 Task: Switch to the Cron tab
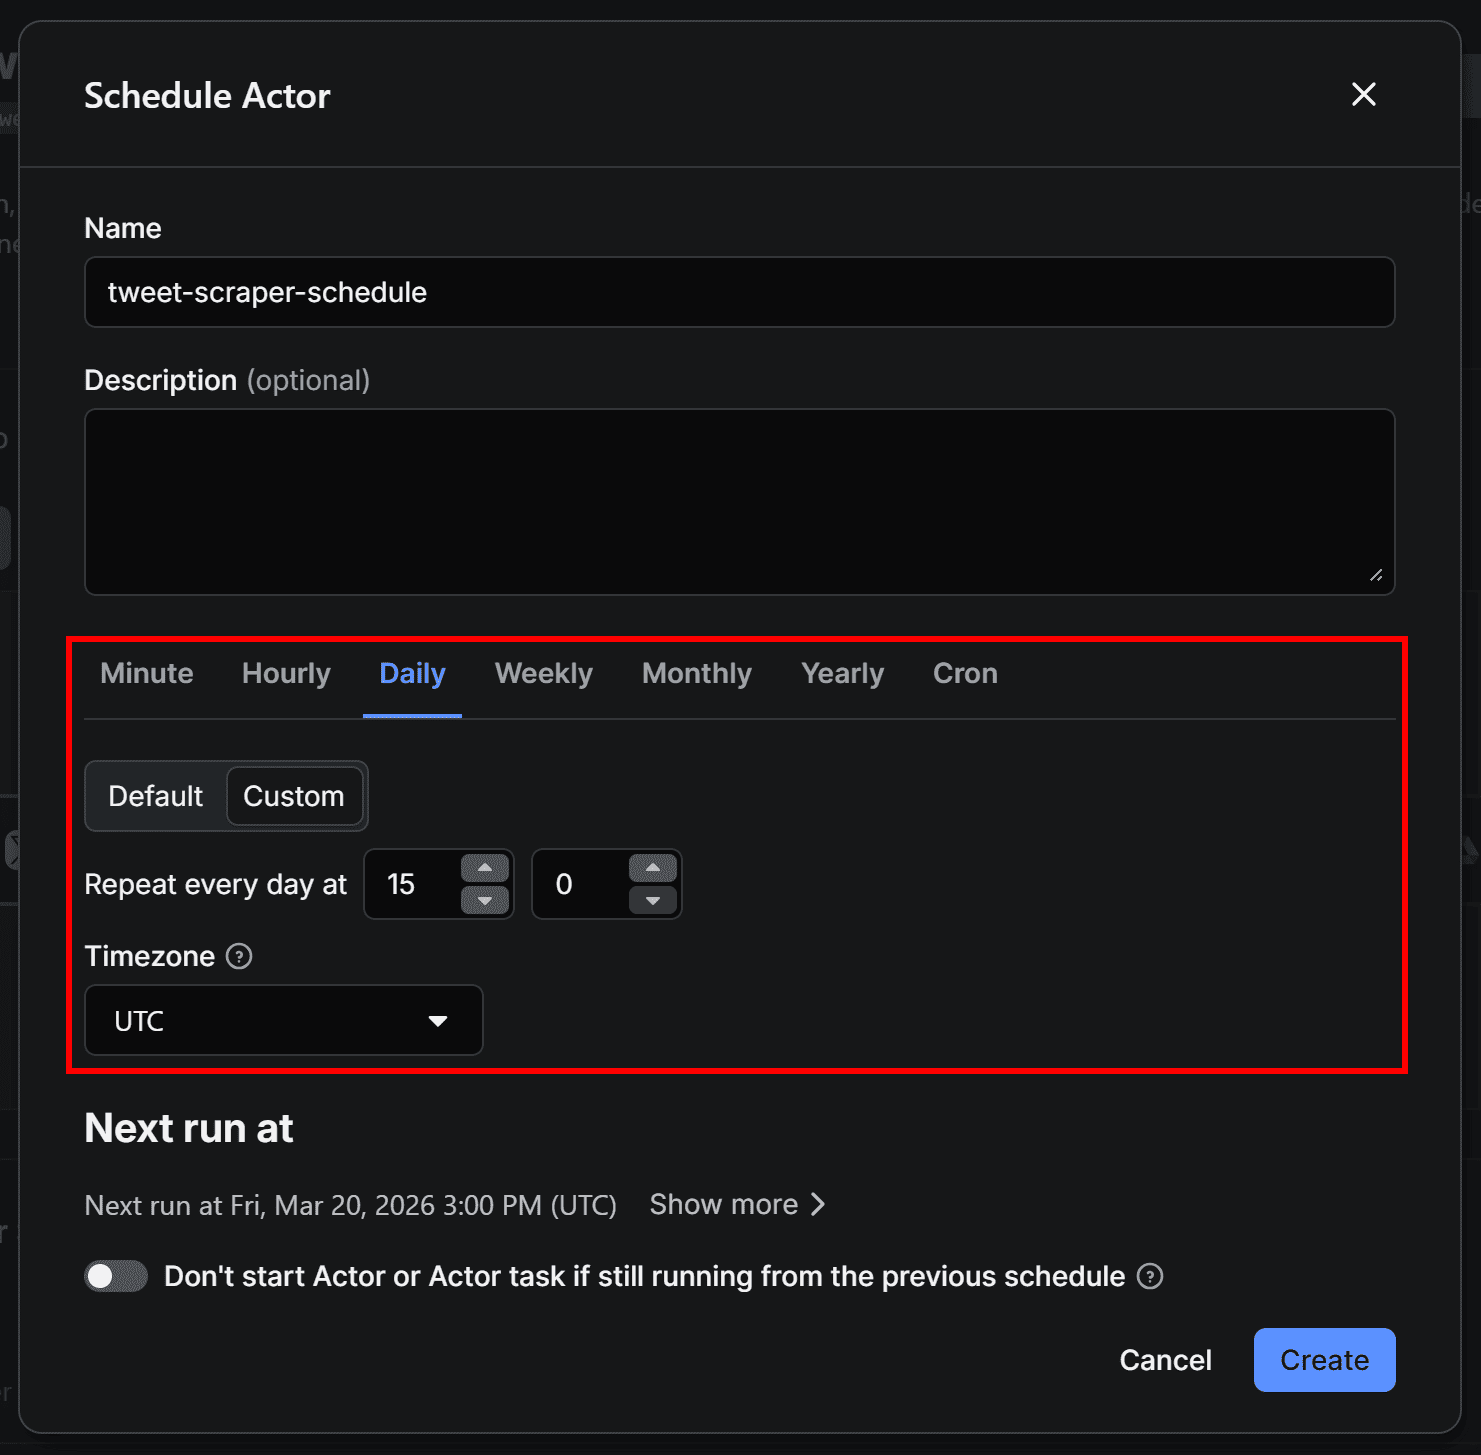(x=964, y=673)
